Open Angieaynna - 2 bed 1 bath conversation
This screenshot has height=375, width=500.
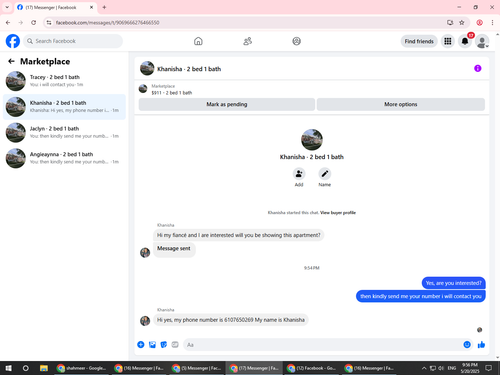click(x=64, y=158)
